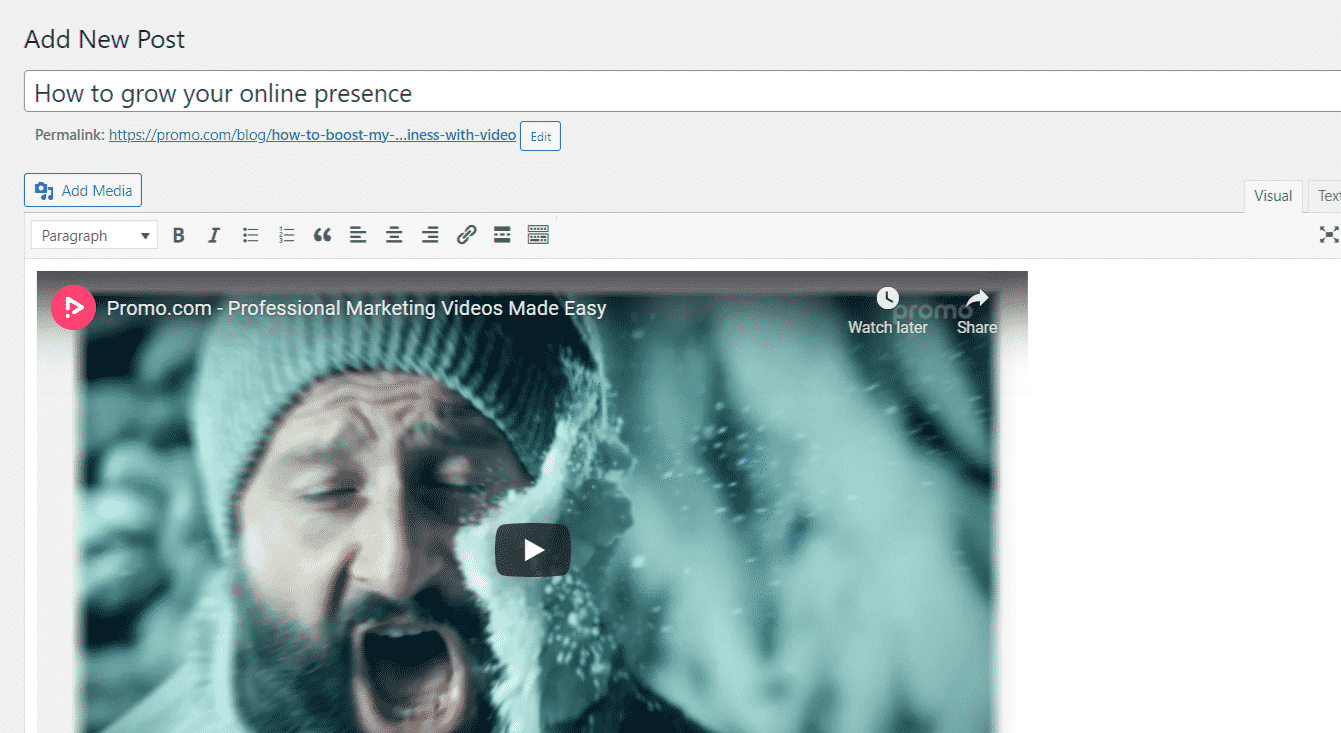Insert the Read More tag
The width and height of the screenshot is (1341, 733).
502,234
